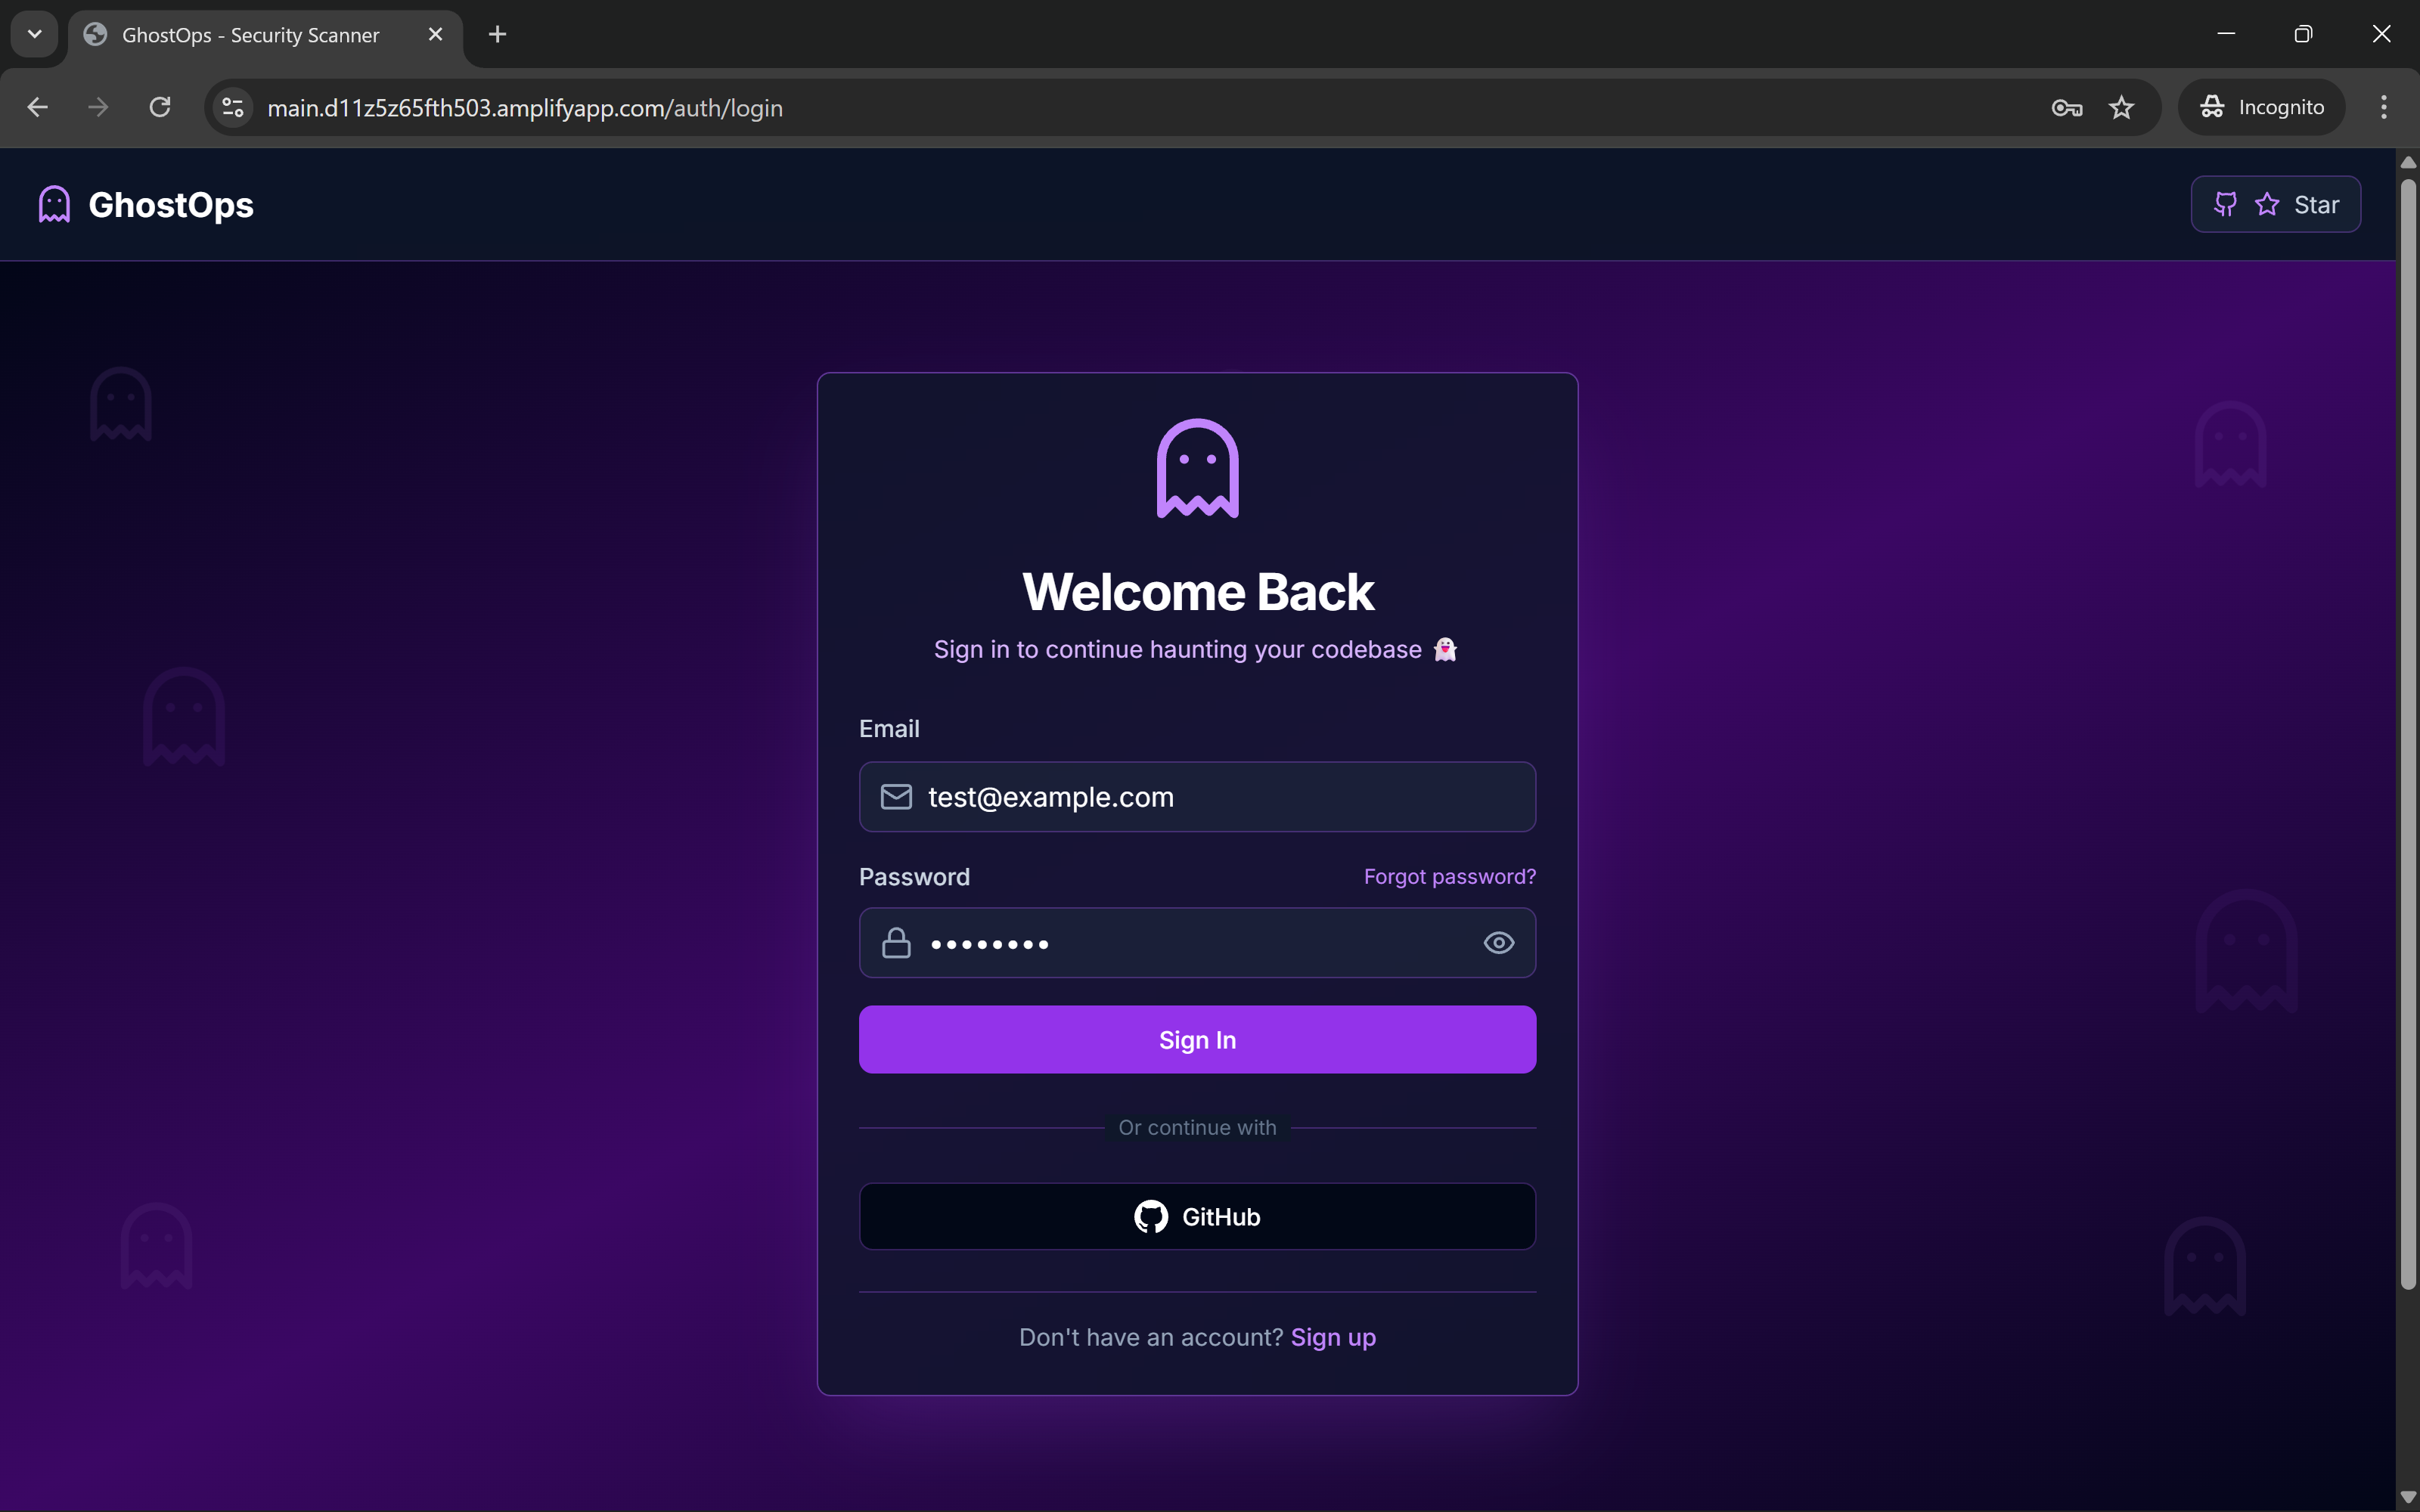View site information icon in address bar

click(x=233, y=107)
